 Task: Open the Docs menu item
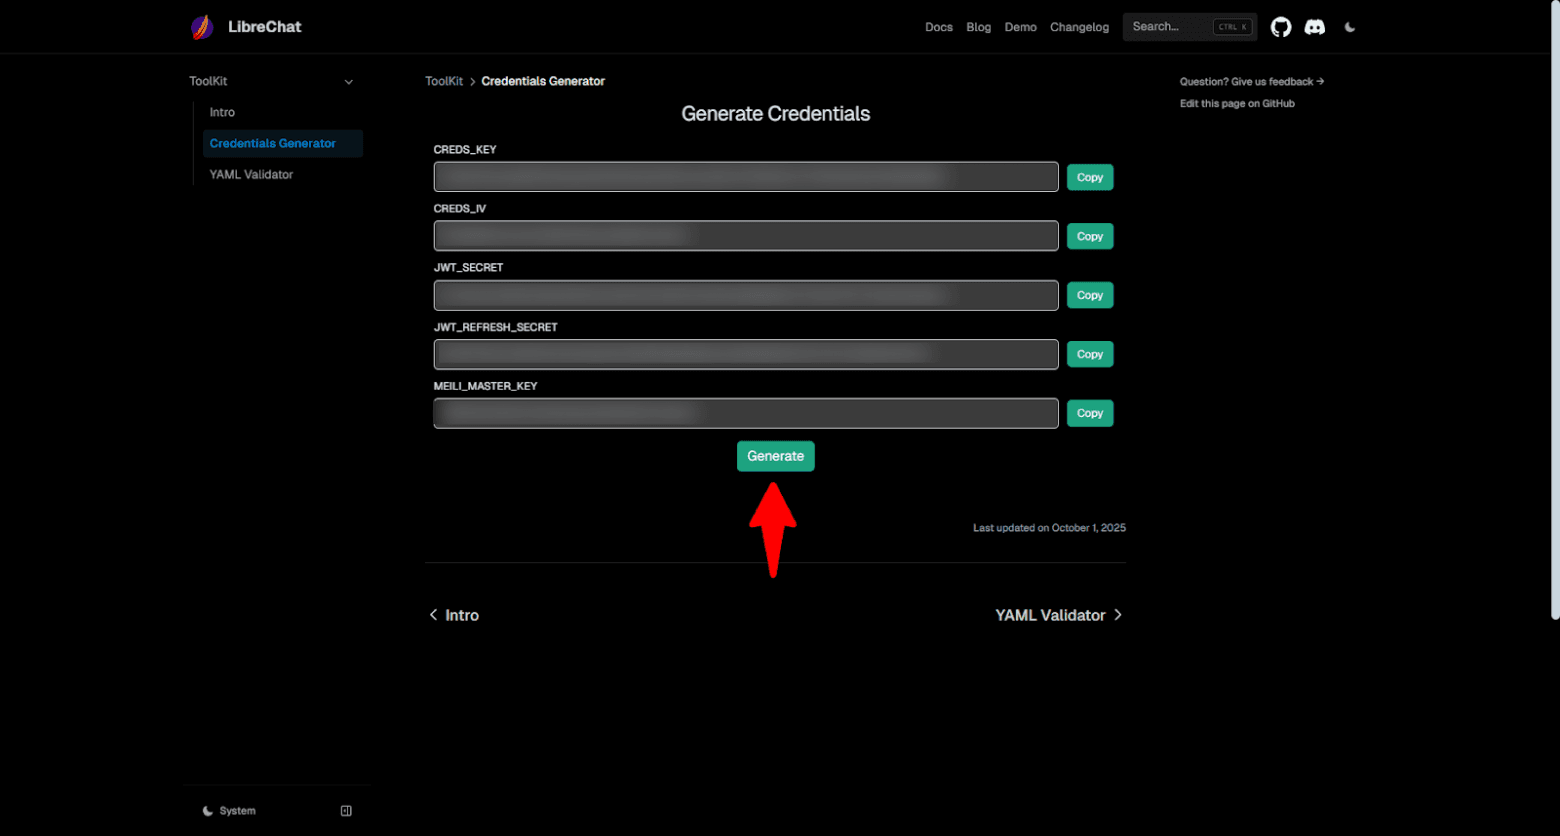click(x=938, y=27)
